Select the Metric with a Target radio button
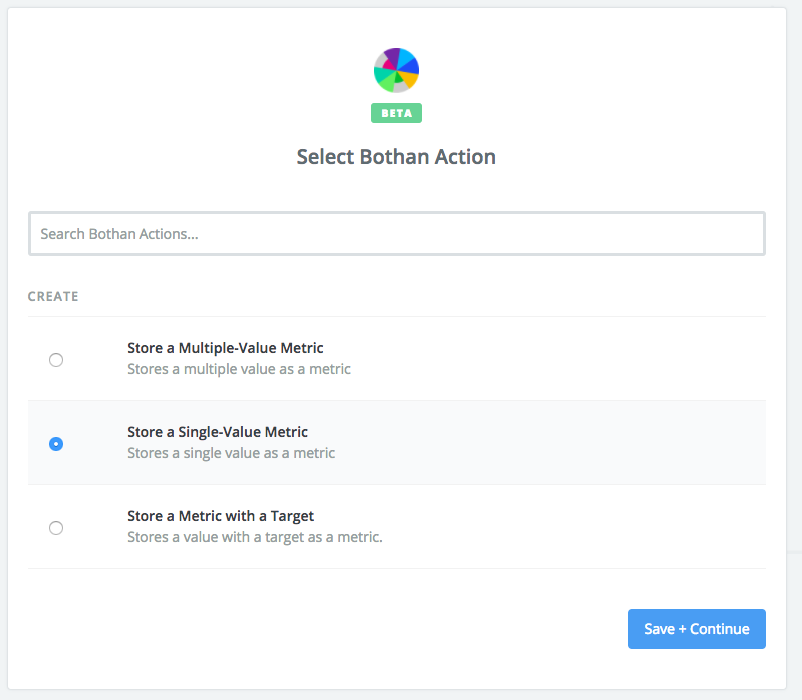The width and height of the screenshot is (802, 700). point(56,528)
